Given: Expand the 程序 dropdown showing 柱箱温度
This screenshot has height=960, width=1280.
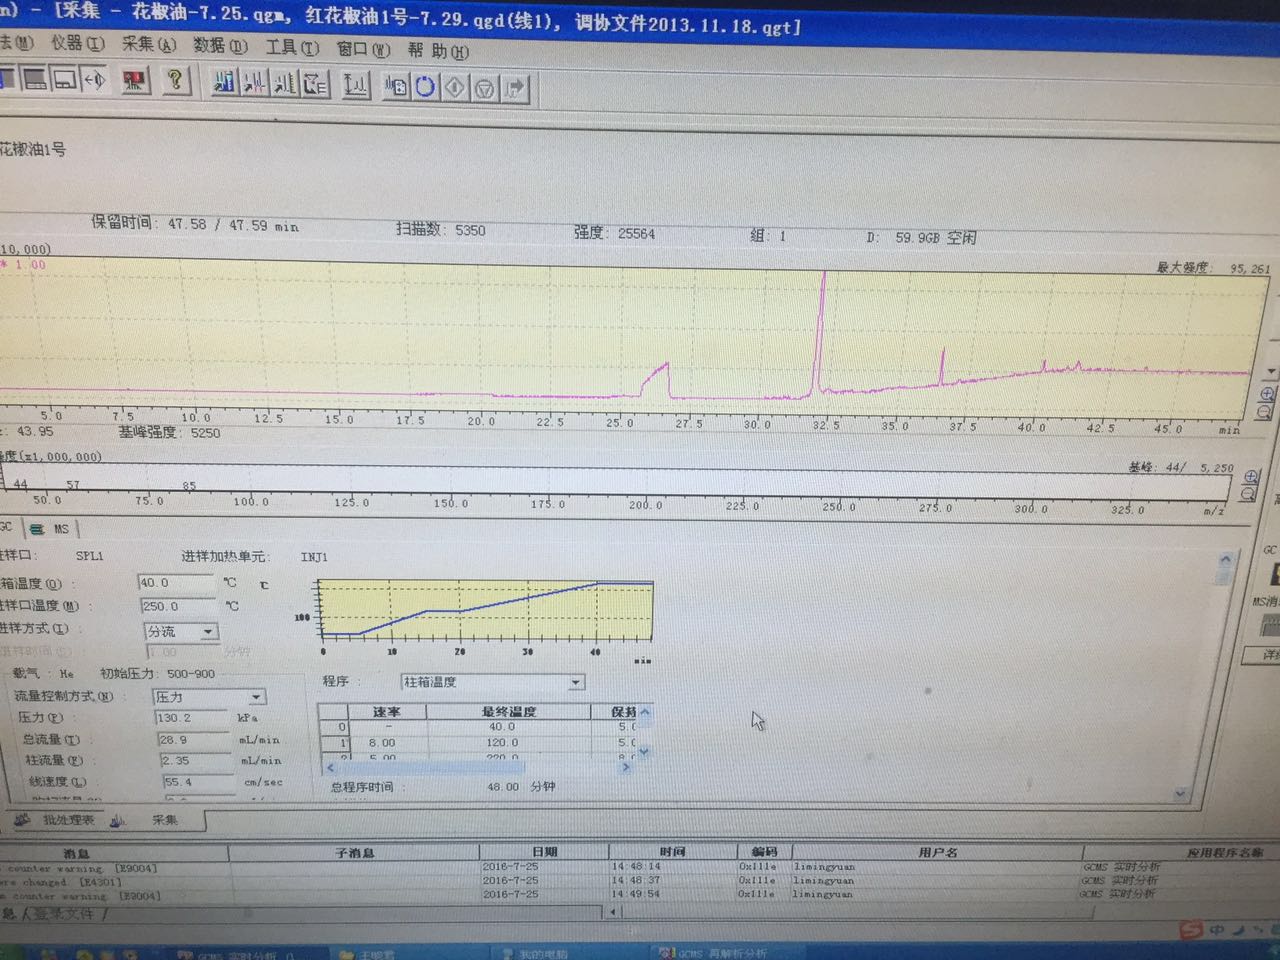Looking at the screenshot, I should pyautogui.click(x=576, y=682).
